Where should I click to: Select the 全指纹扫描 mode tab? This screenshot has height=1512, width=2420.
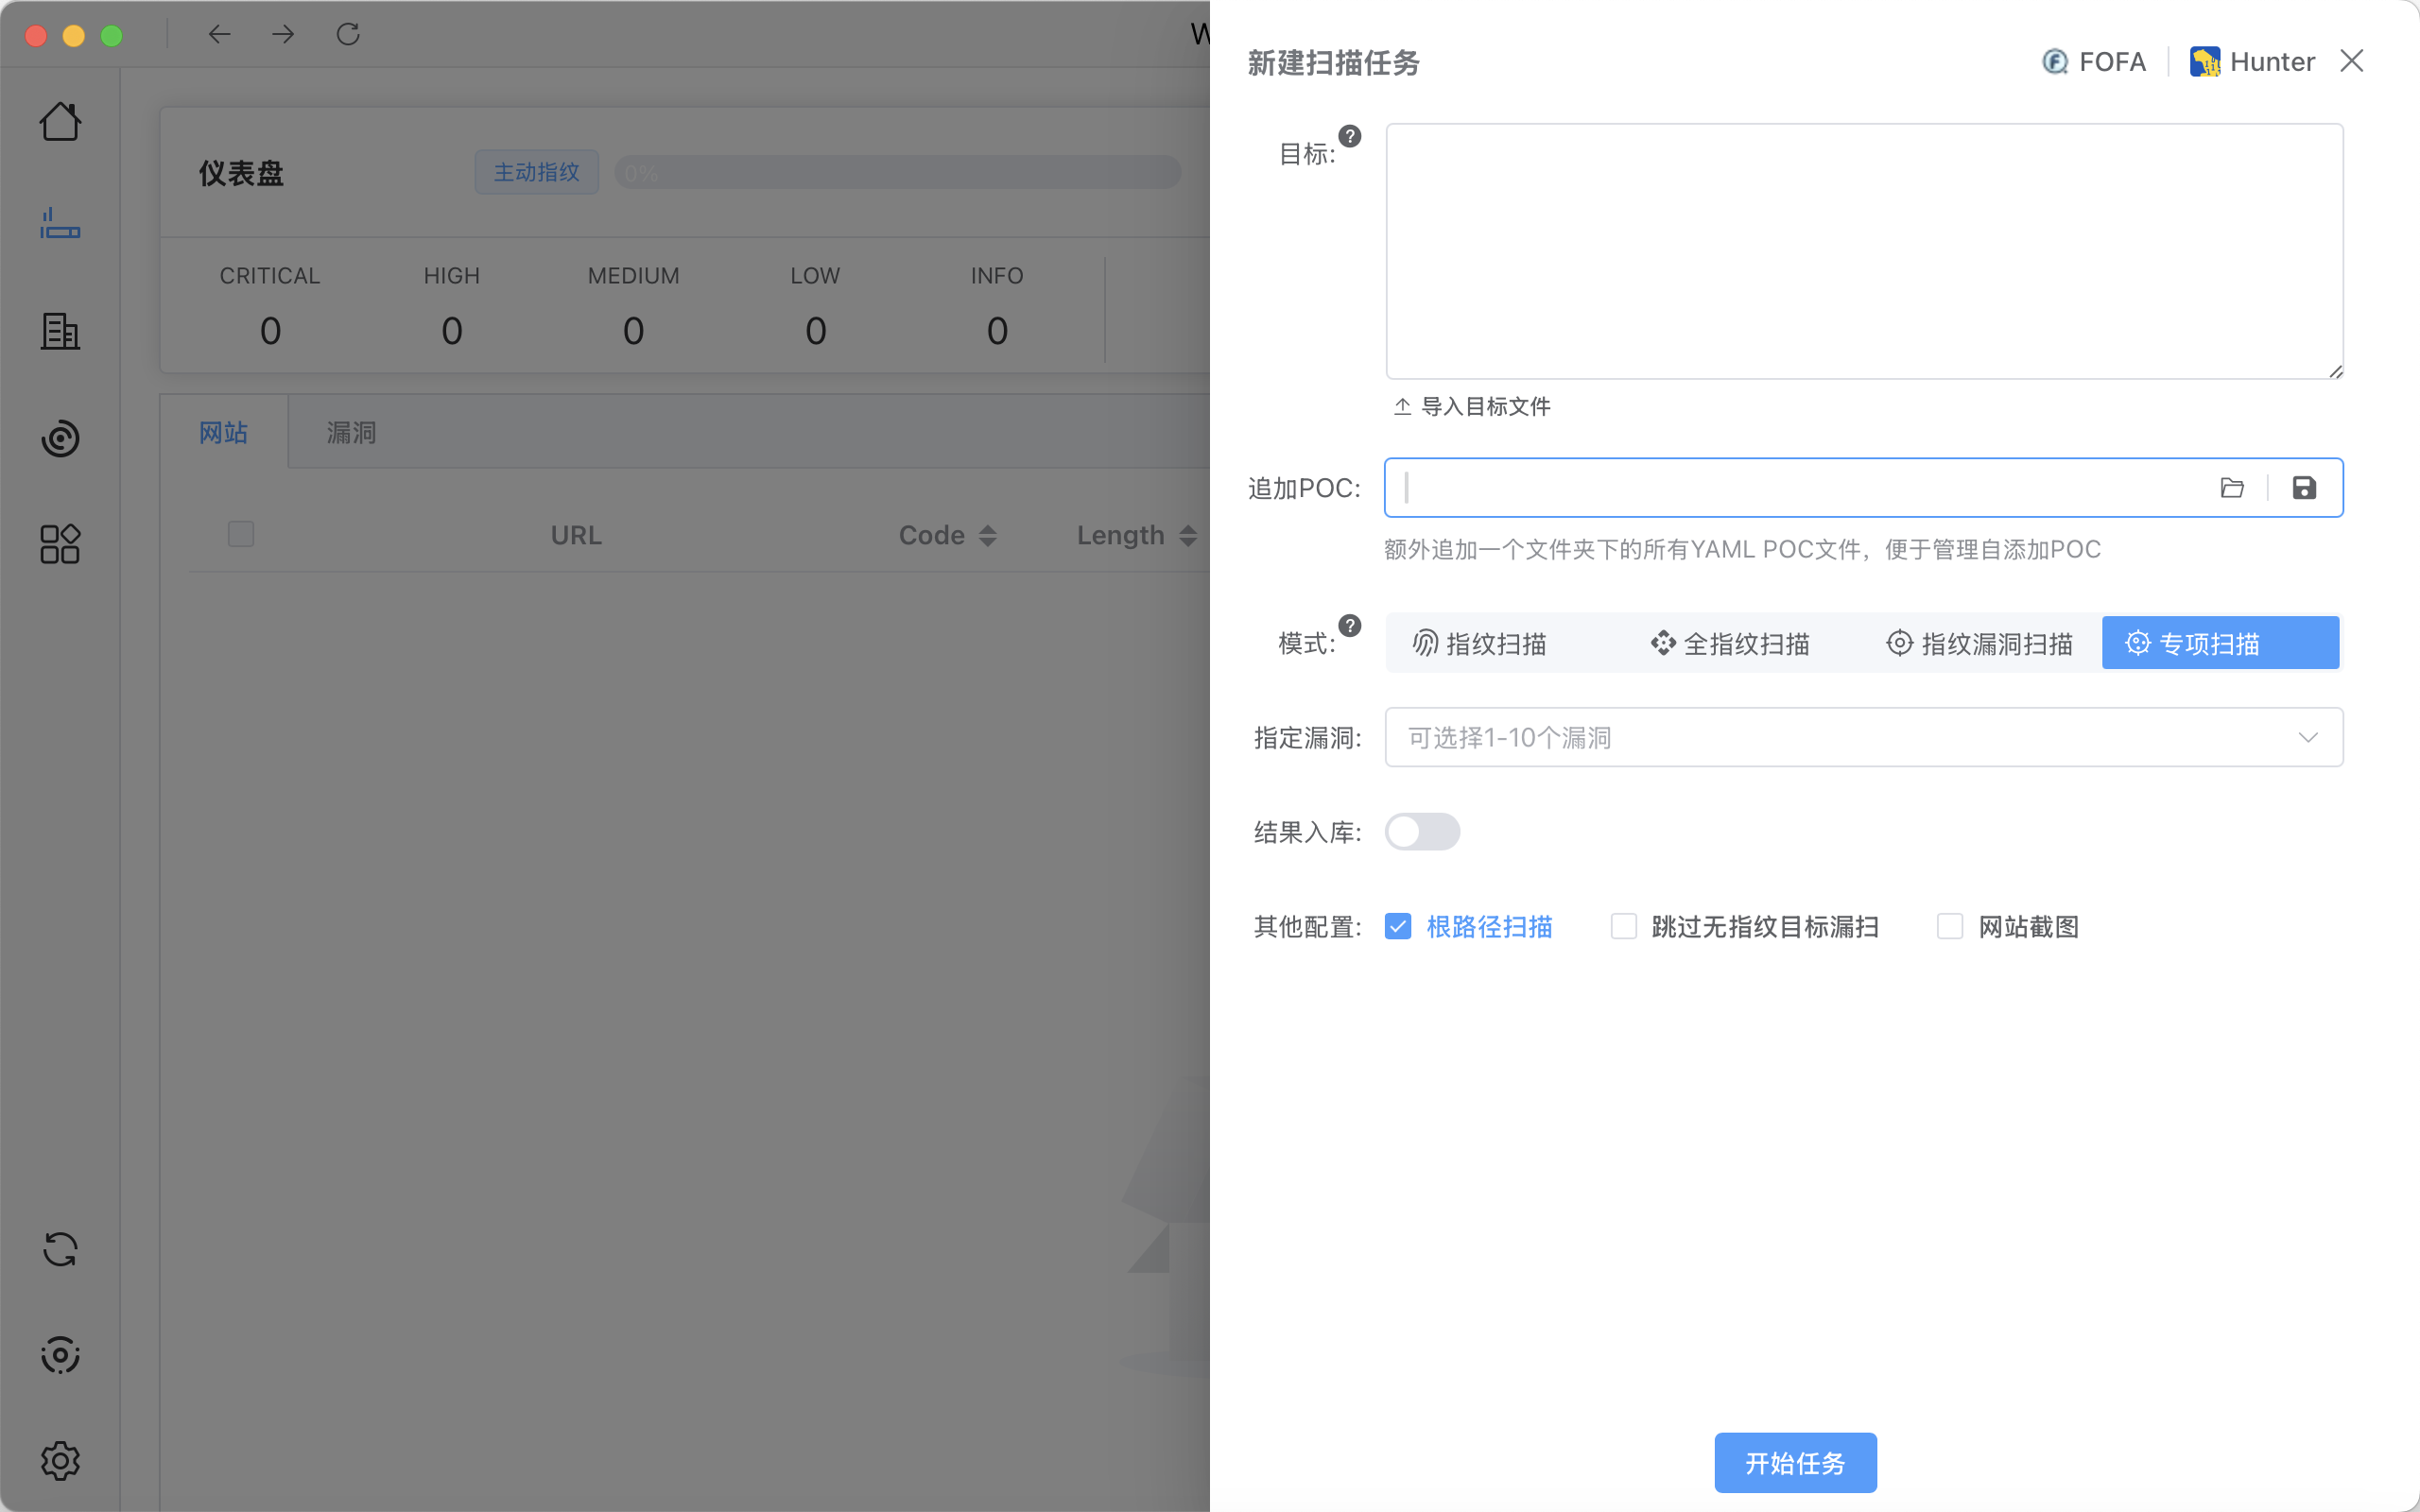click(x=1730, y=644)
